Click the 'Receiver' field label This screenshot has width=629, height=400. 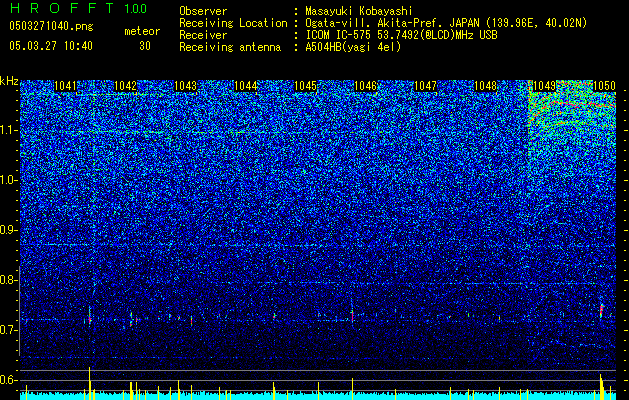203,35
